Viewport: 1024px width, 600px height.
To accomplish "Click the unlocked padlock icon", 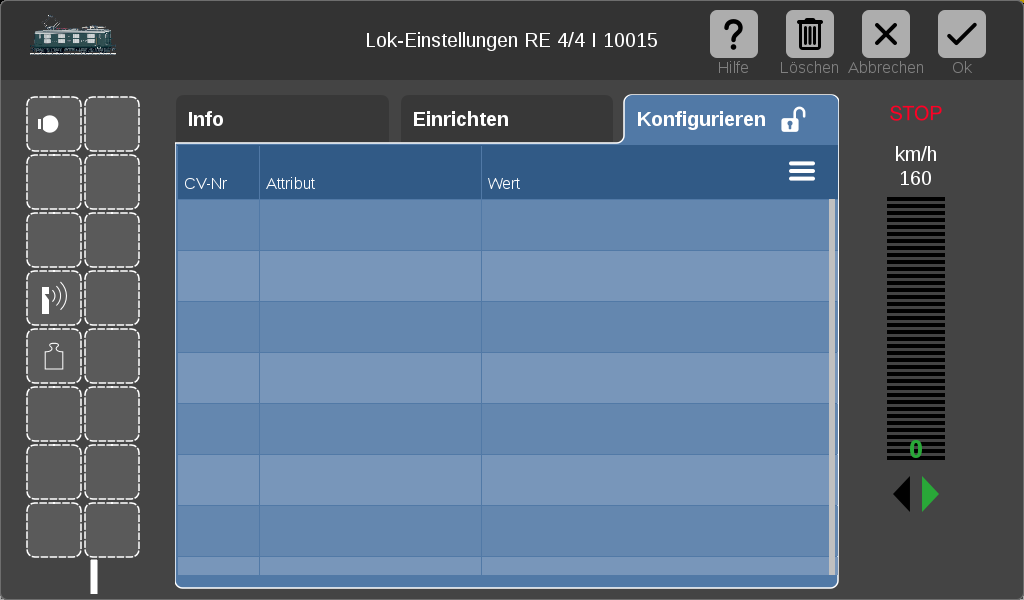I will [x=793, y=119].
